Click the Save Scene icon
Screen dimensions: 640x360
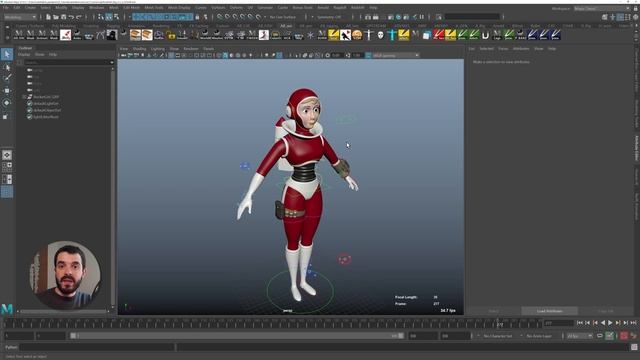pyautogui.click(x=64, y=17)
